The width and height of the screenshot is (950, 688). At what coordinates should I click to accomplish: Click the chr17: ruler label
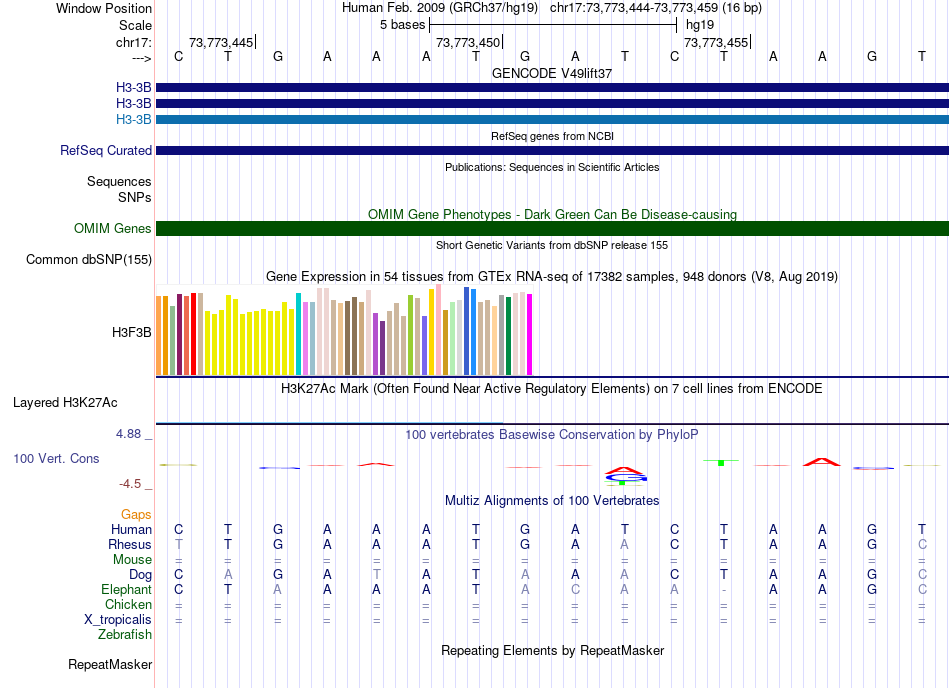134,42
